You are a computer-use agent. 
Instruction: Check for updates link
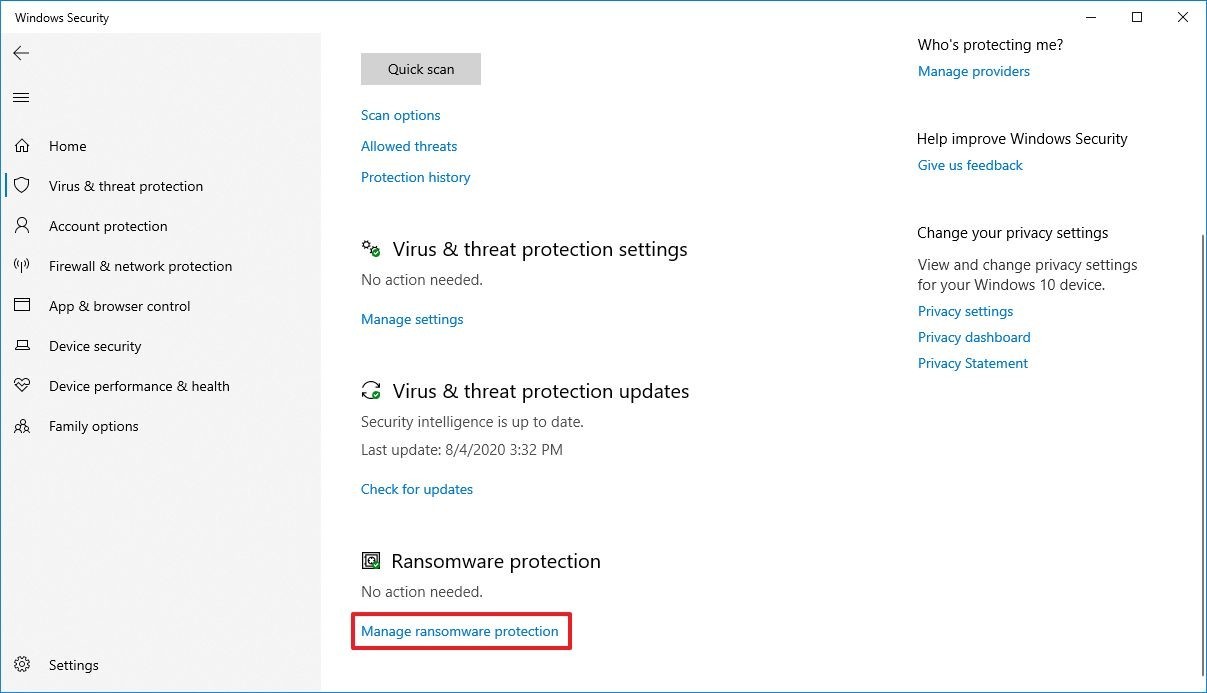pyautogui.click(x=417, y=489)
